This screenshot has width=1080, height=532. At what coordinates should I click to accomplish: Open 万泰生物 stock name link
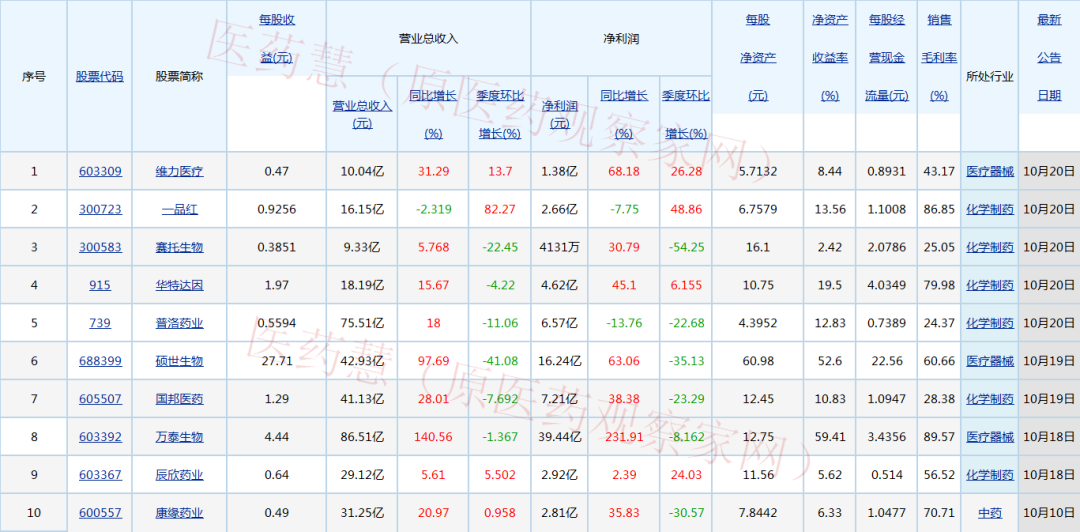(180, 436)
